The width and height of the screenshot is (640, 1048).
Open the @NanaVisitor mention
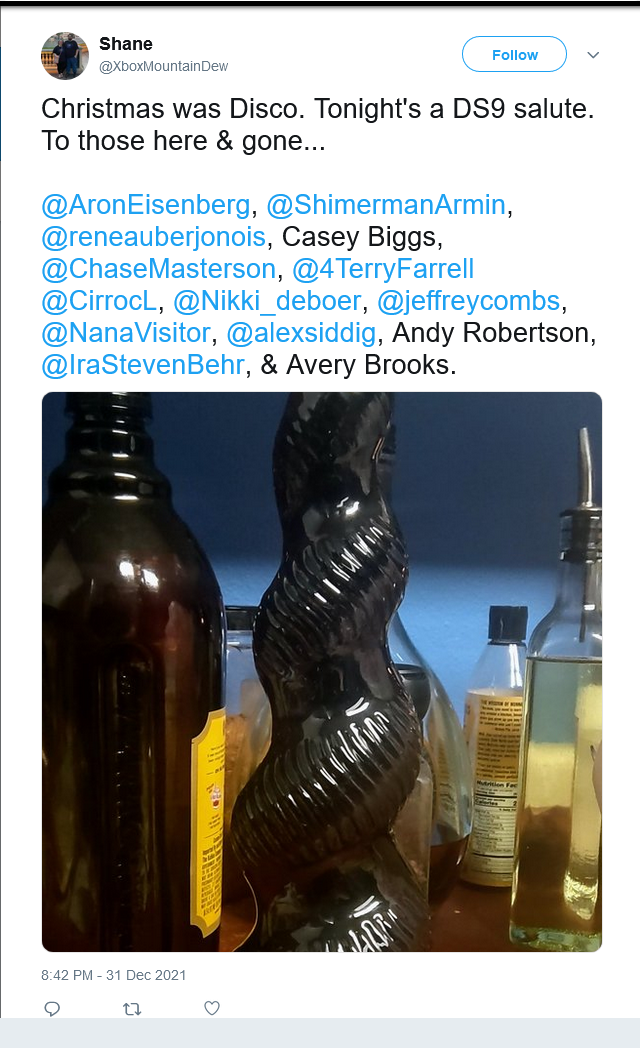click(x=126, y=334)
